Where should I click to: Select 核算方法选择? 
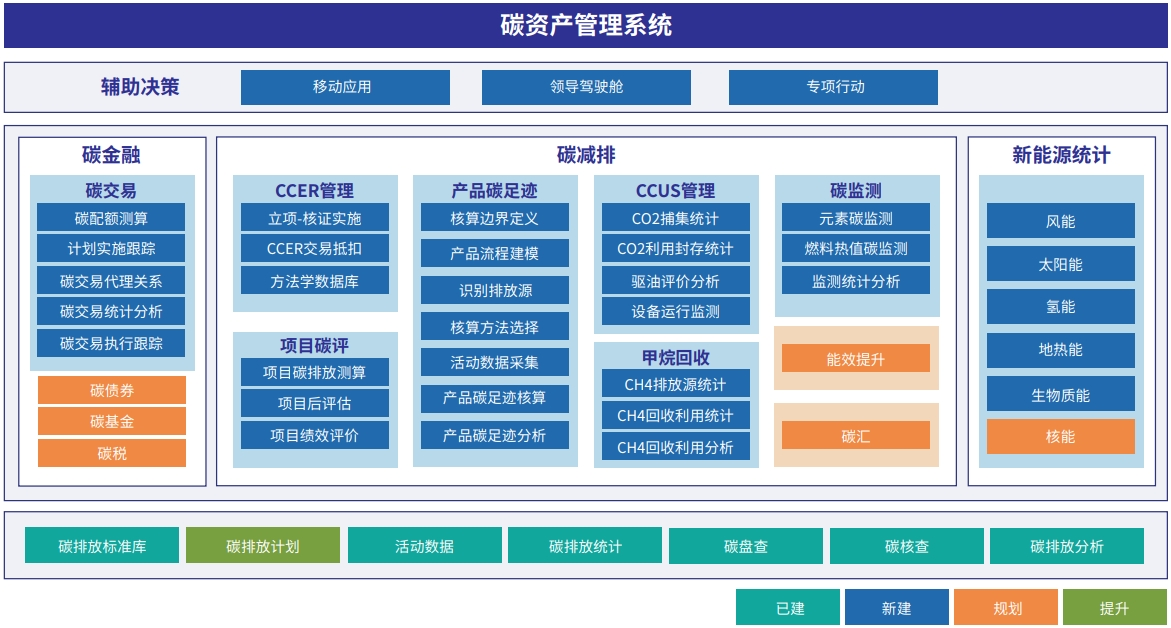pyautogui.click(x=494, y=326)
